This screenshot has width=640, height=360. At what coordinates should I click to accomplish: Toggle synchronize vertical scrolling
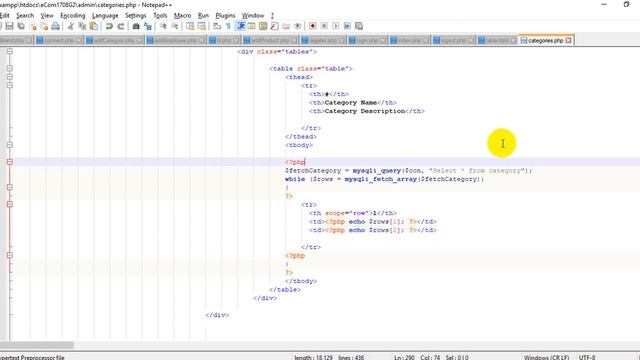(x=190, y=26)
